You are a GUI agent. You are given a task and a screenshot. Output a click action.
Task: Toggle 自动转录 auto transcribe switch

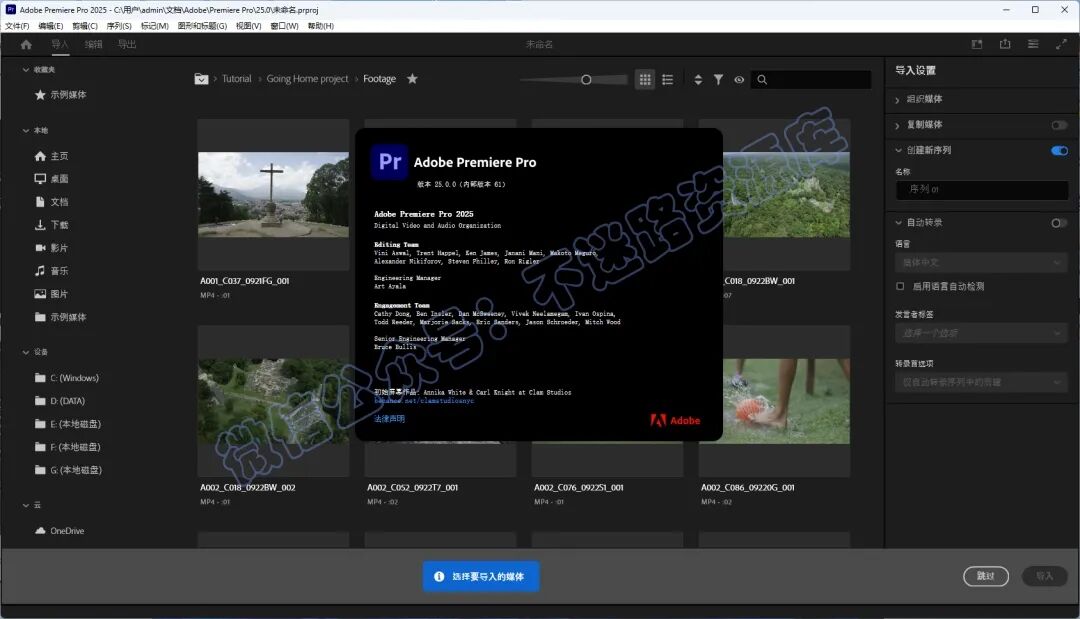[1059, 223]
